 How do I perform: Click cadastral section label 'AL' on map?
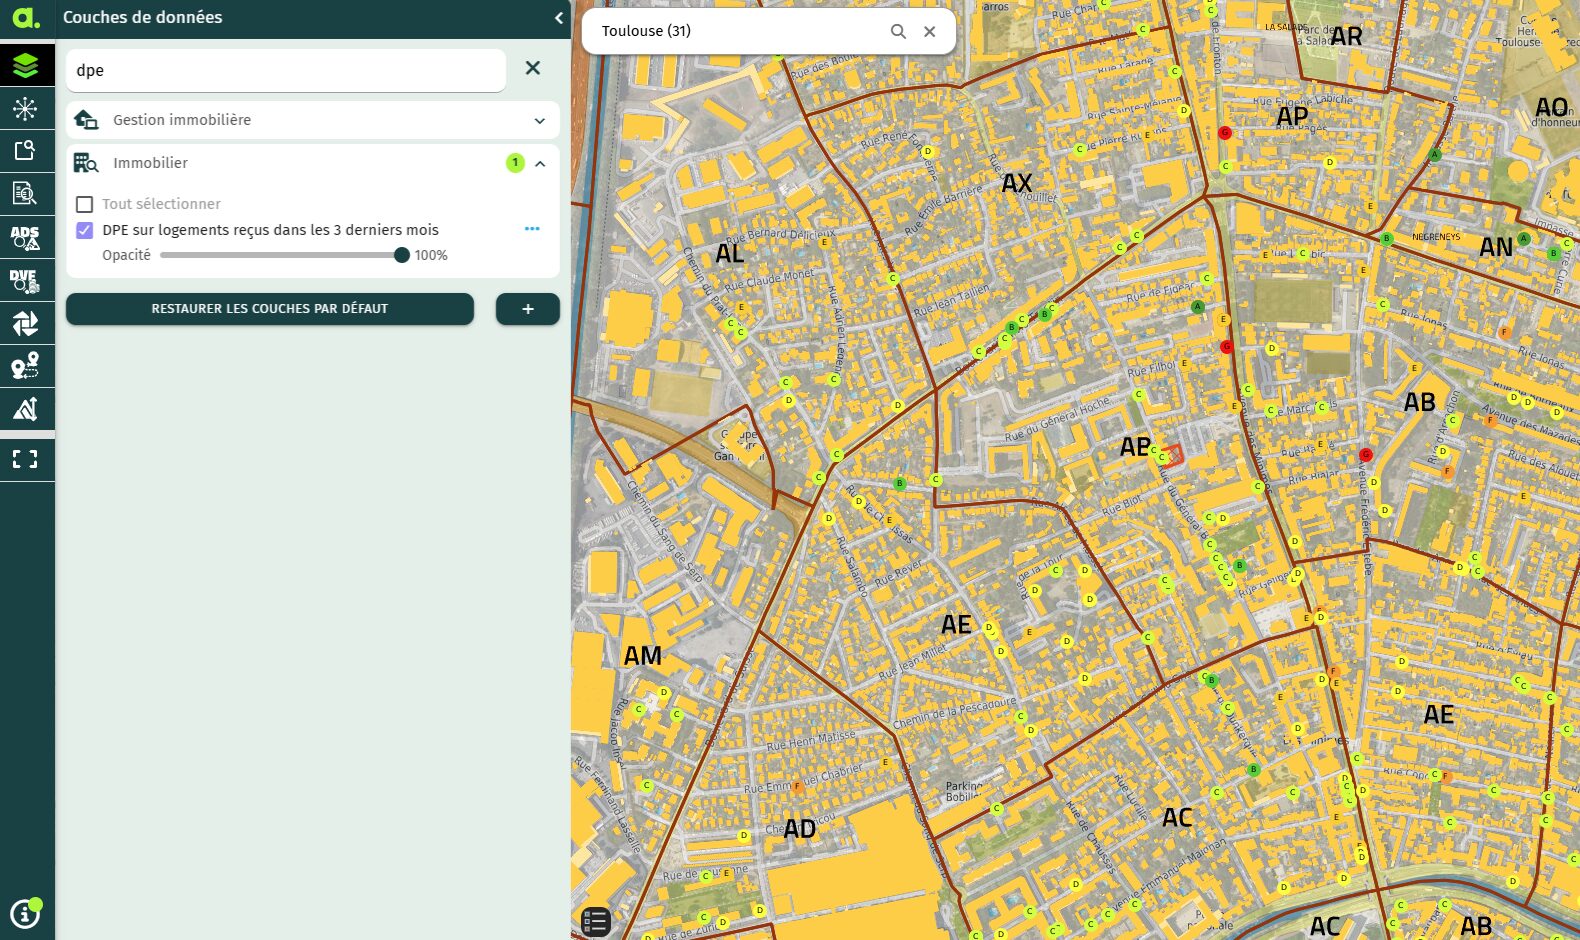coord(730,253)
